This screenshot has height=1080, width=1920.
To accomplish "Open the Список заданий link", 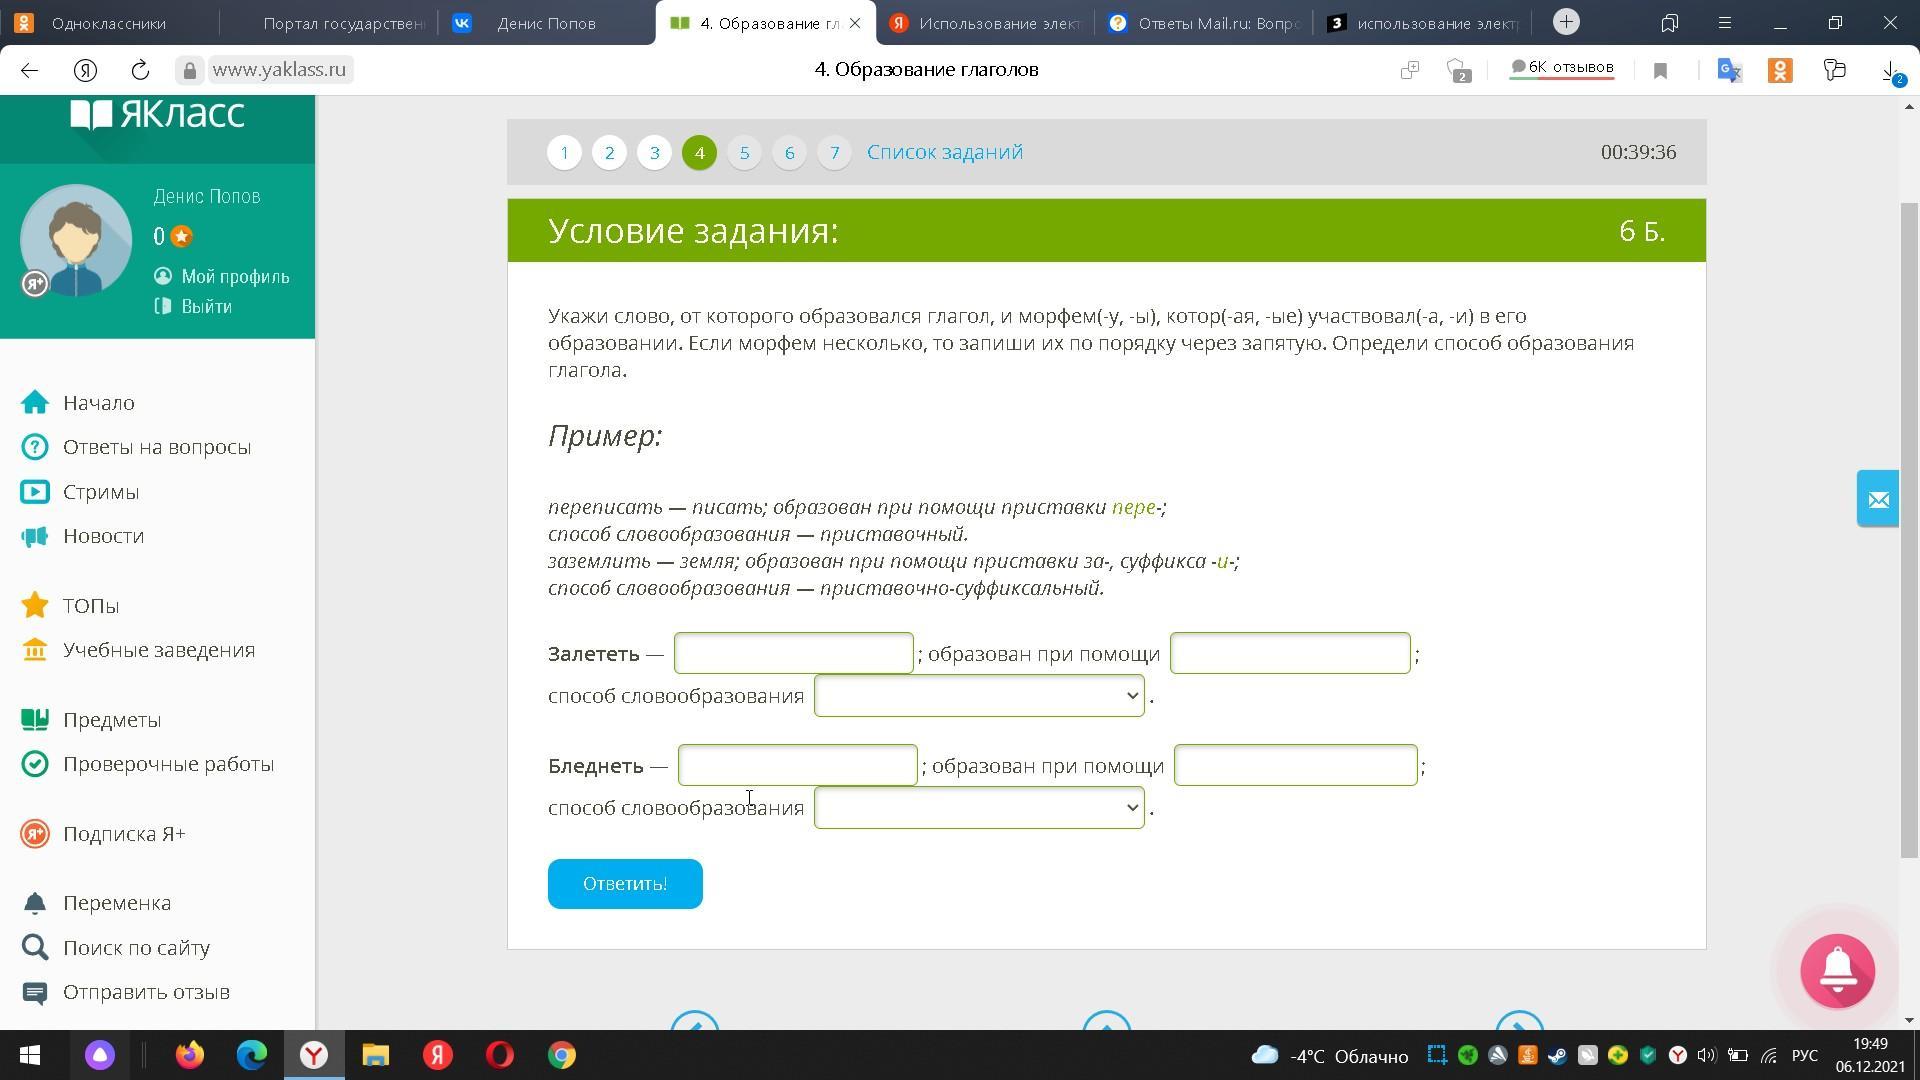I will [944, 152].
